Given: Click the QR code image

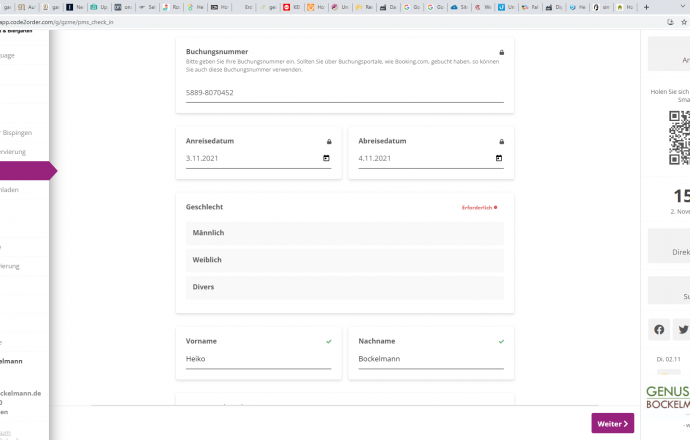Looking at the screenshot, I should point(679,138).
